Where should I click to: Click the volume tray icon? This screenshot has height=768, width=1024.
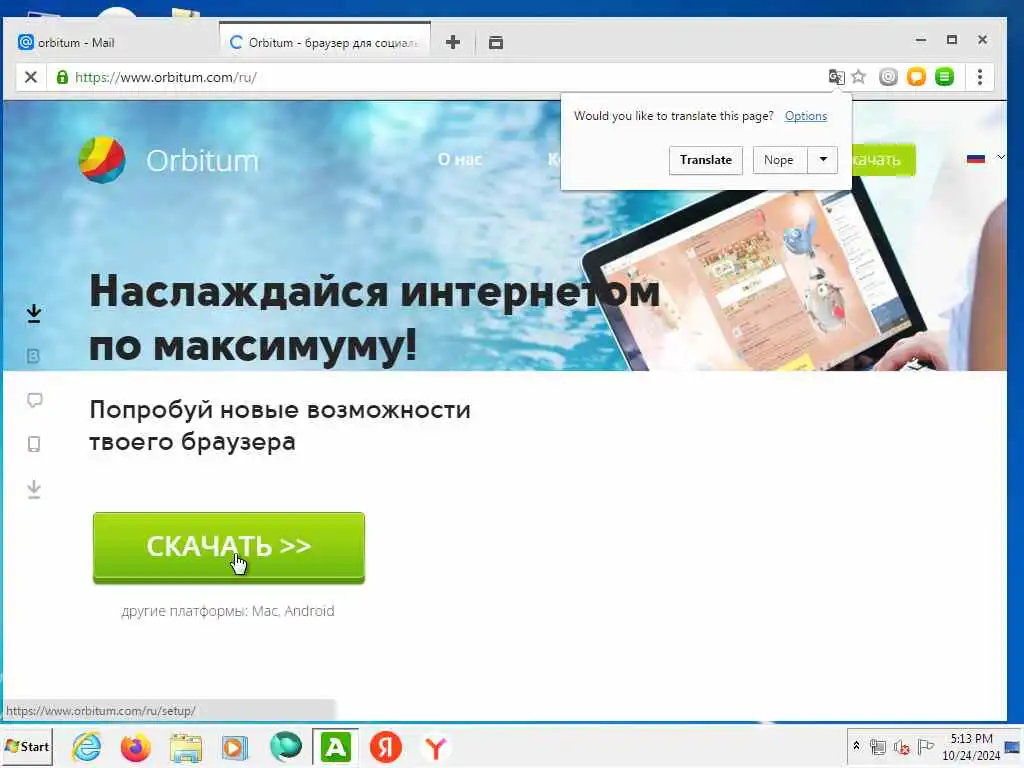(x=901, y=746)
